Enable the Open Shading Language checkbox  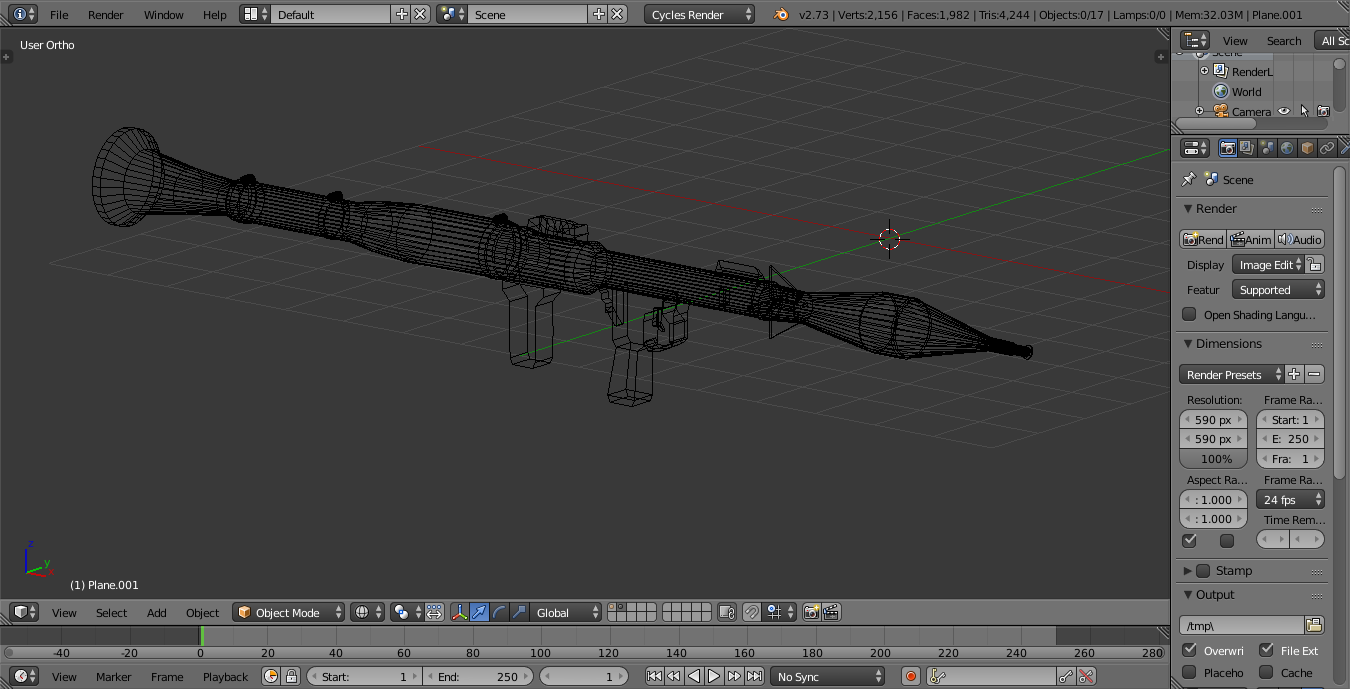(x=1189, y=314)
